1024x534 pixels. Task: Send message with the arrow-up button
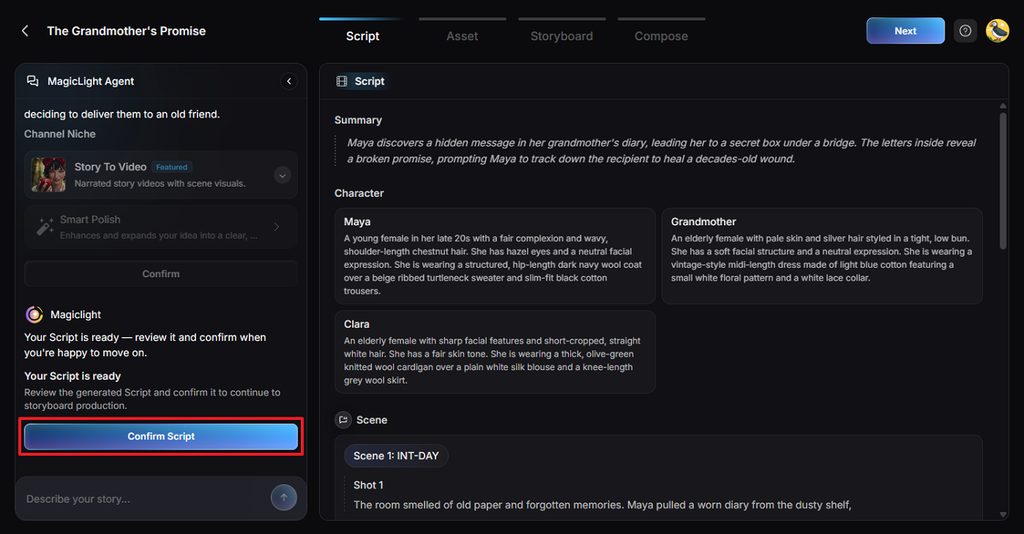pos(283,497)
